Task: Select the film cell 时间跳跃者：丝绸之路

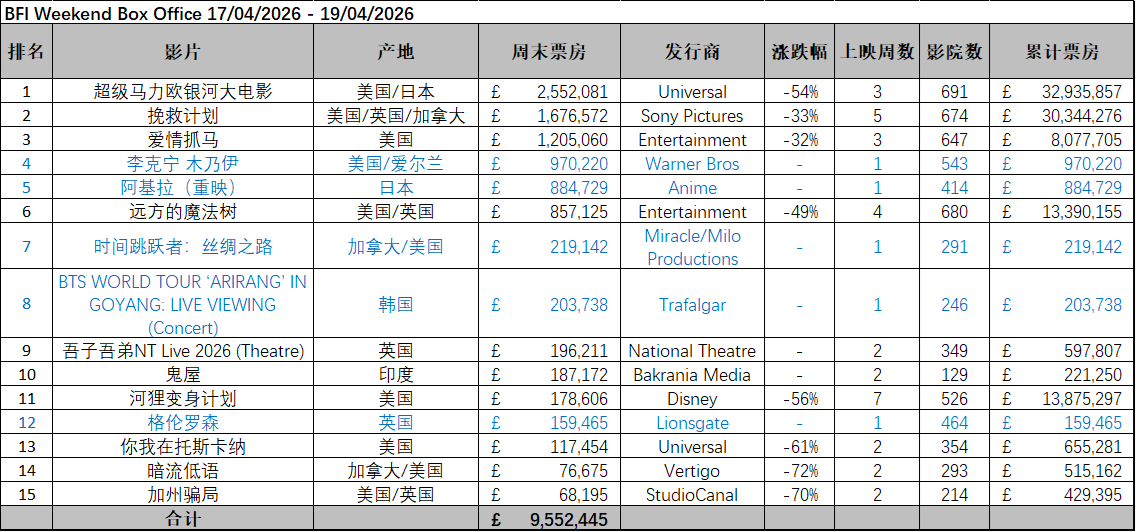Action: pyautogui.click(x=183, y=247)
